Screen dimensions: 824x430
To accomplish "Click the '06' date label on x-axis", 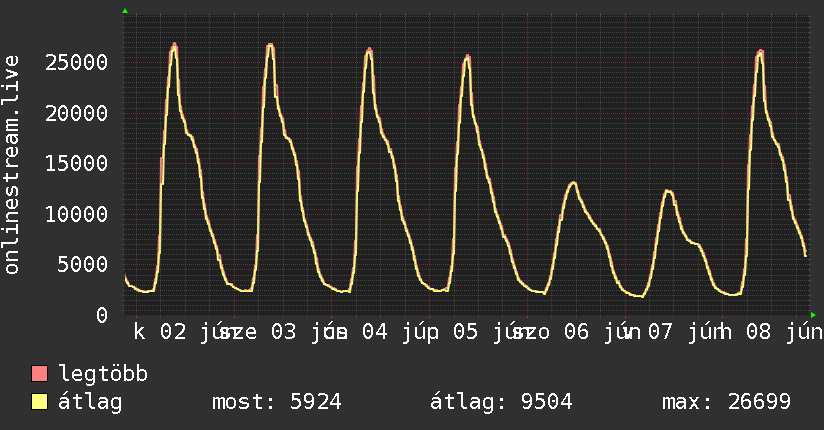I will tap(576, 332).
